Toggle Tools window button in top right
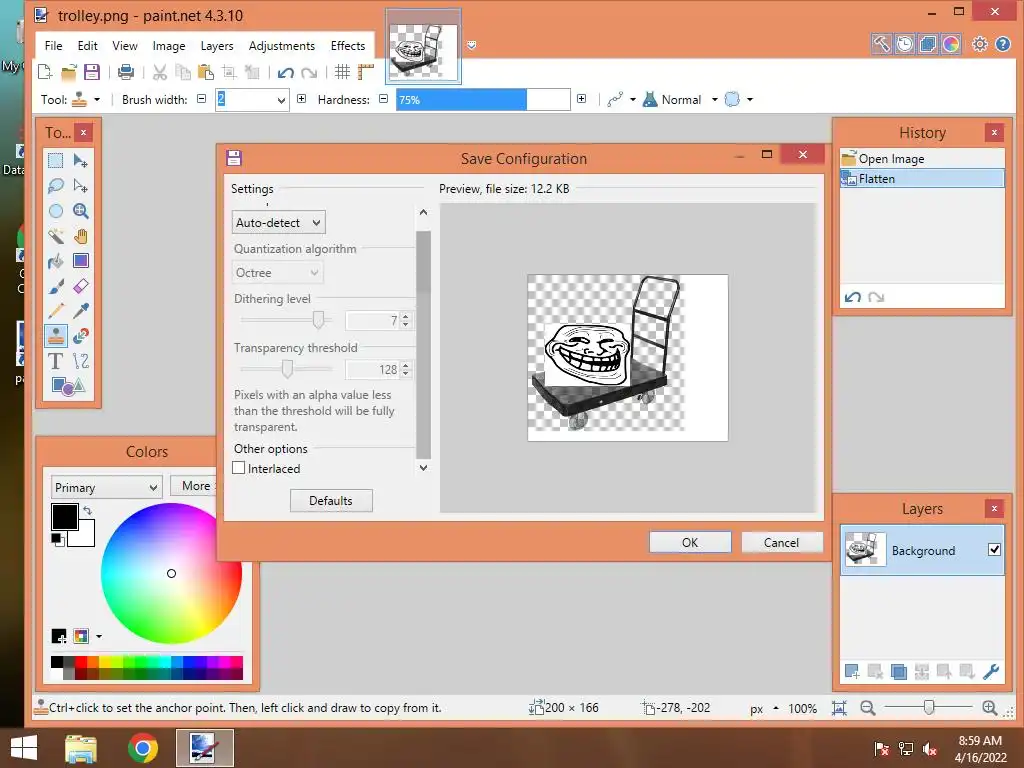 (881, 44)
